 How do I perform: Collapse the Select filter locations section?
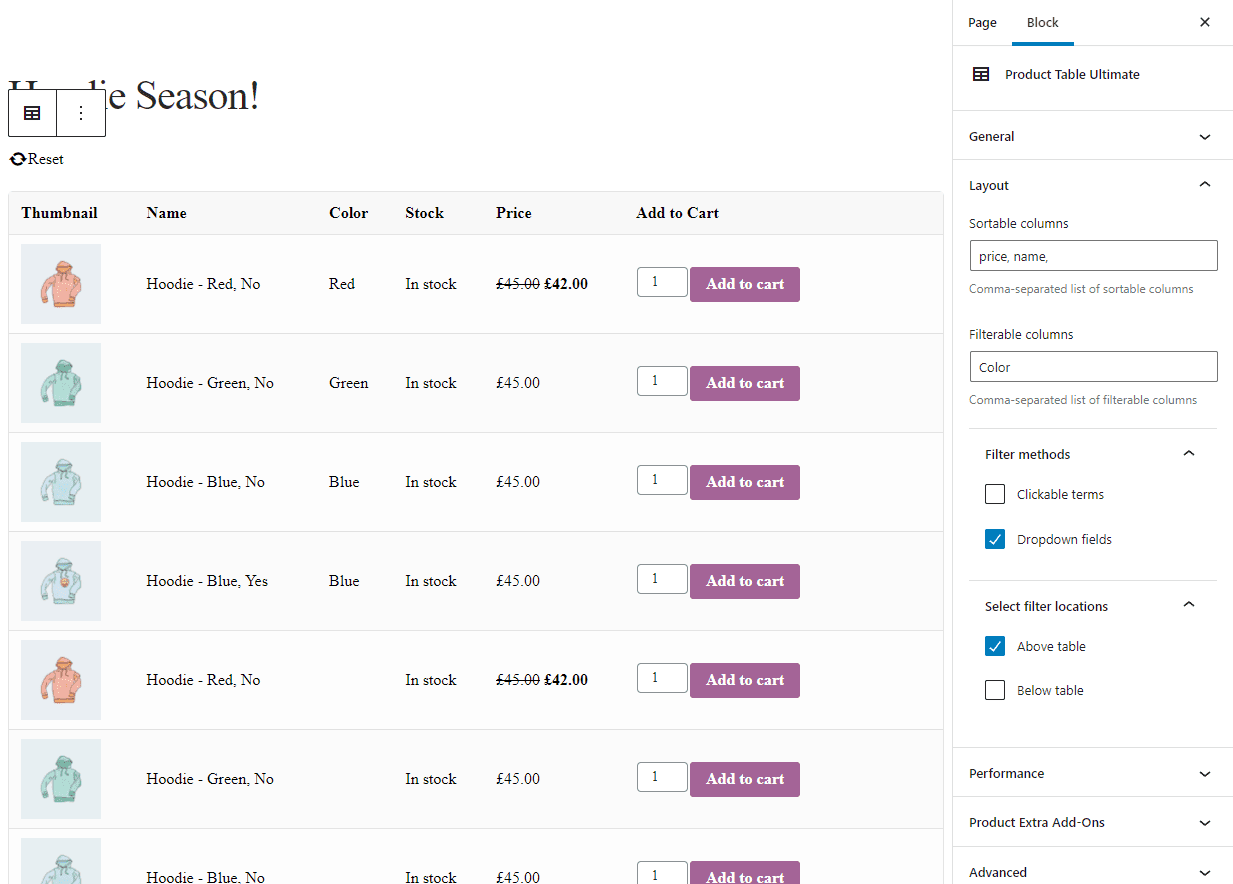coord(1092,606)
